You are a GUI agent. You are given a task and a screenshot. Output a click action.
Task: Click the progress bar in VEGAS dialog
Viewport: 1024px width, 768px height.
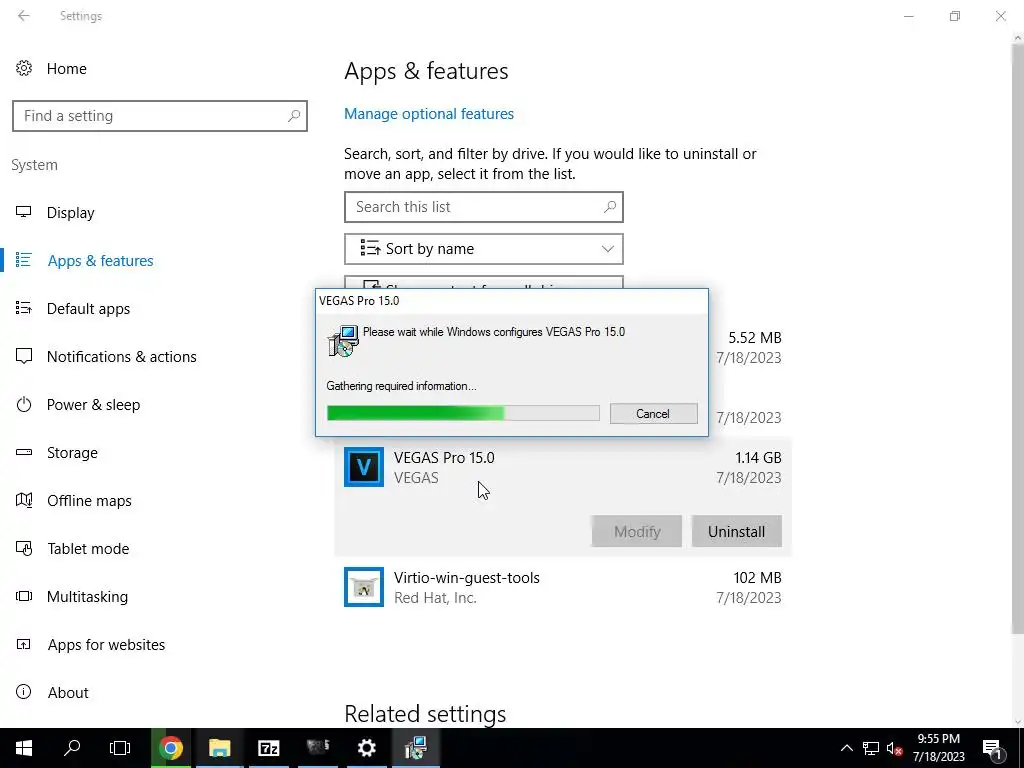(463, 413)
